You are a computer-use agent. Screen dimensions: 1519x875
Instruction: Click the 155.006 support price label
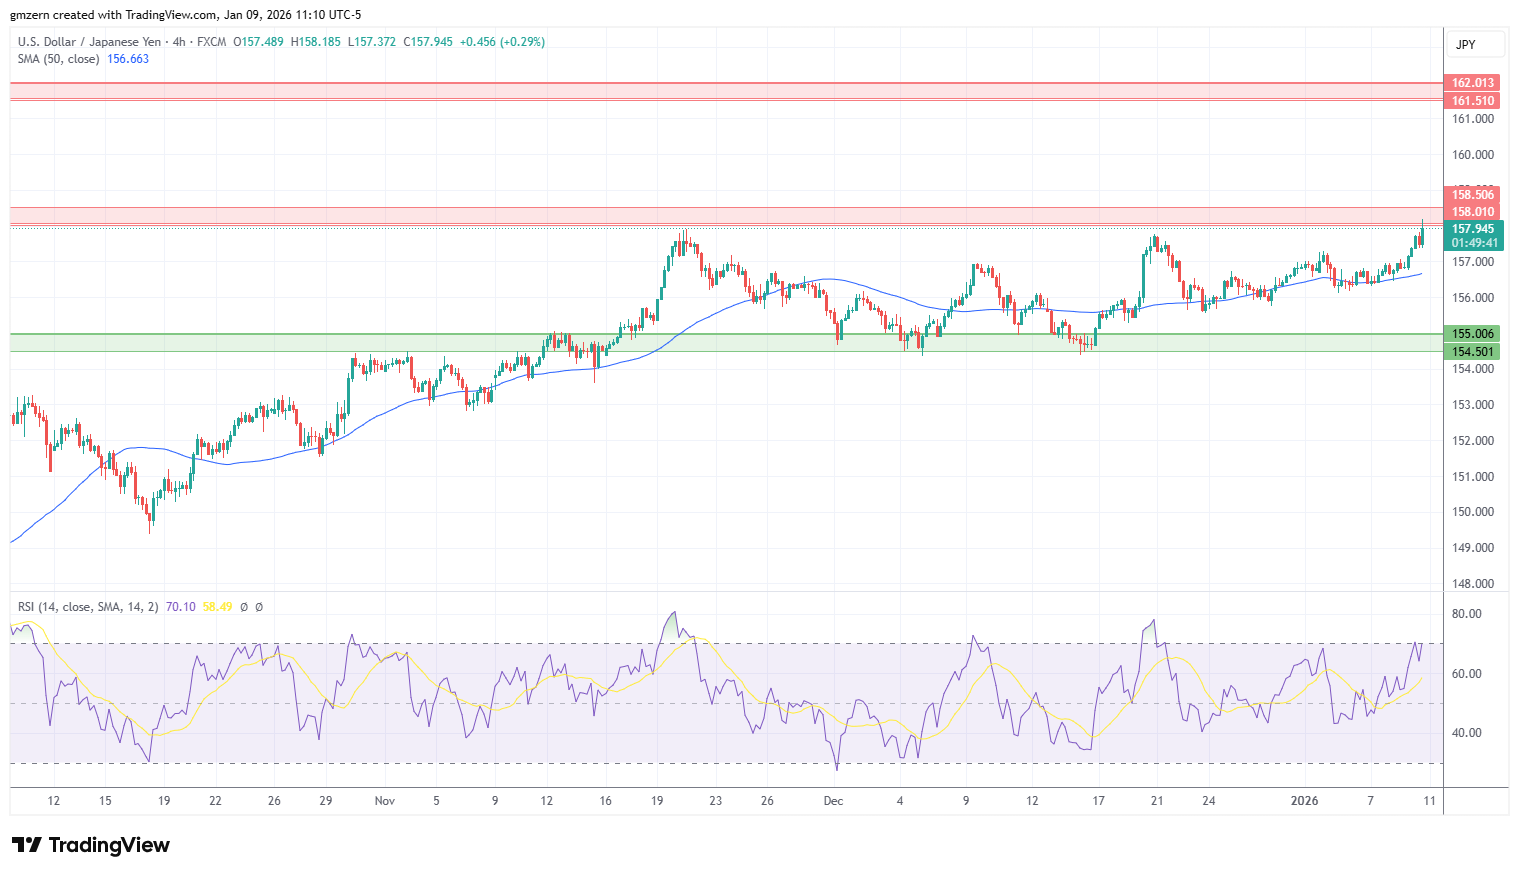tap(1474, 334)
